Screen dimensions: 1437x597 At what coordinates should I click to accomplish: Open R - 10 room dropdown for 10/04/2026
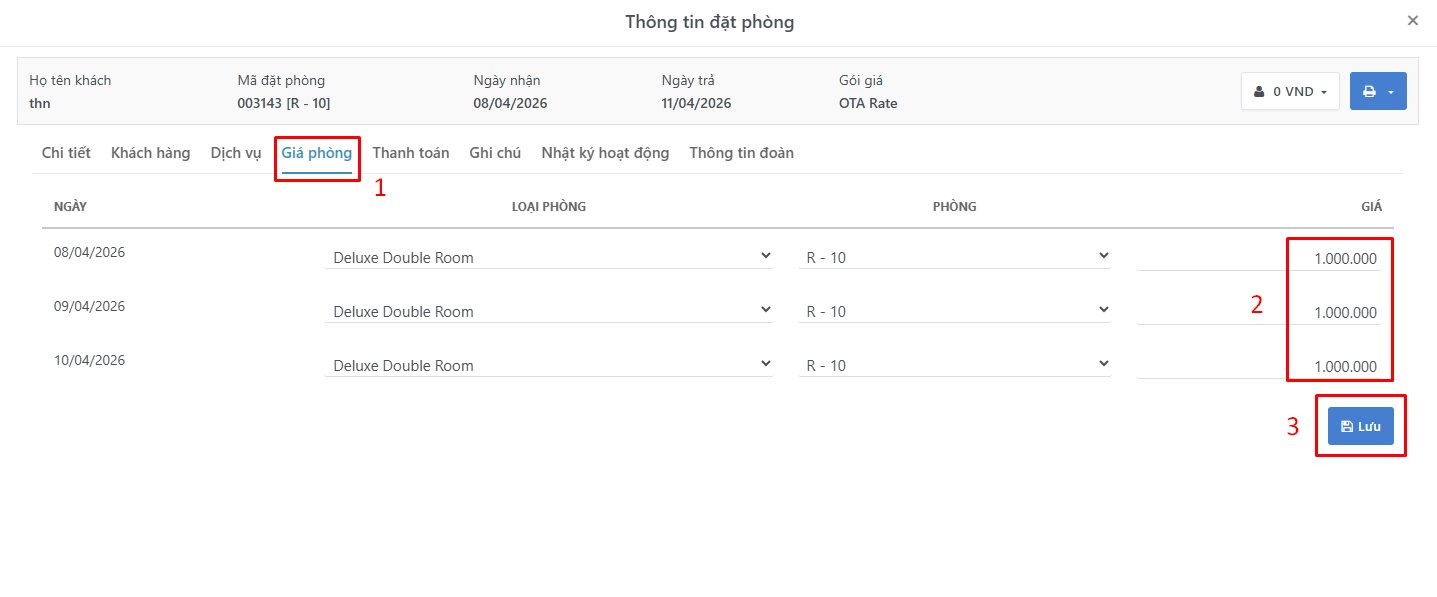tap(955, 365)
